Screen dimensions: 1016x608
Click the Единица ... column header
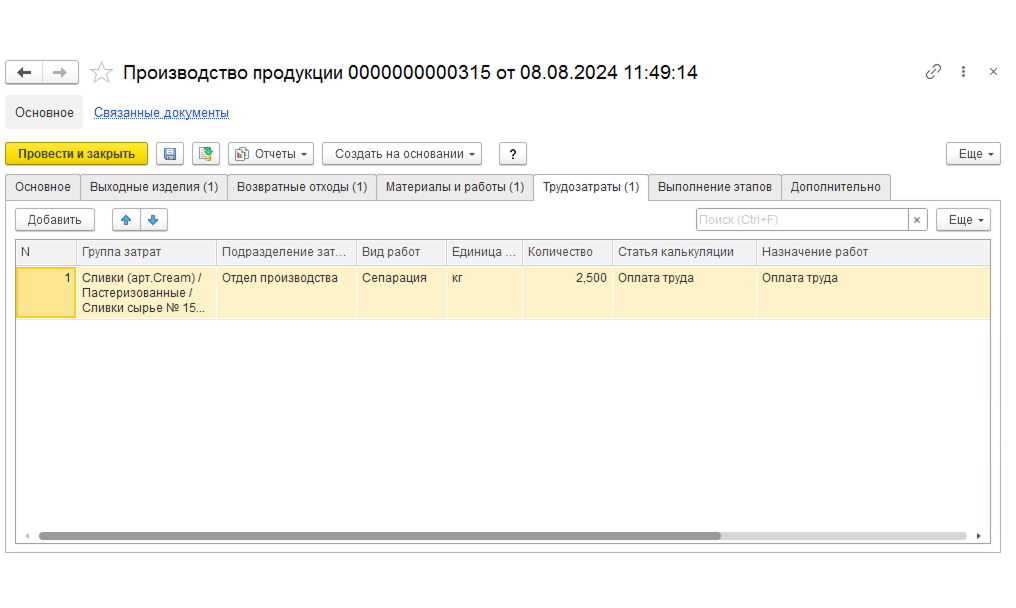484,252
